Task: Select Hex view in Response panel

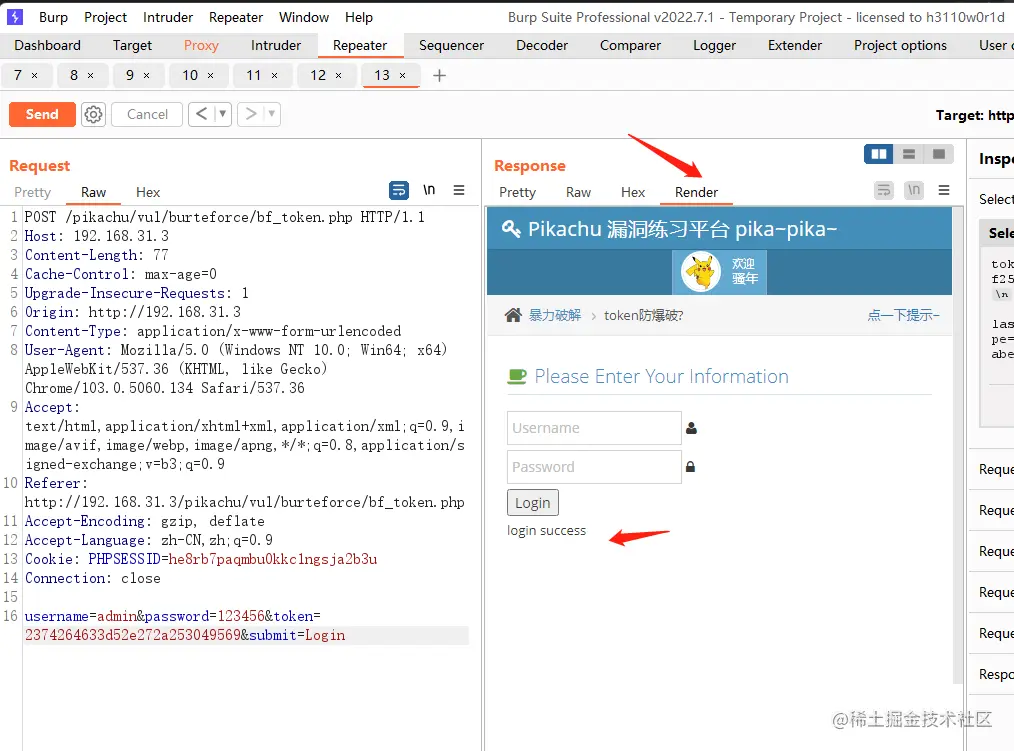Action: pos(632,192)
